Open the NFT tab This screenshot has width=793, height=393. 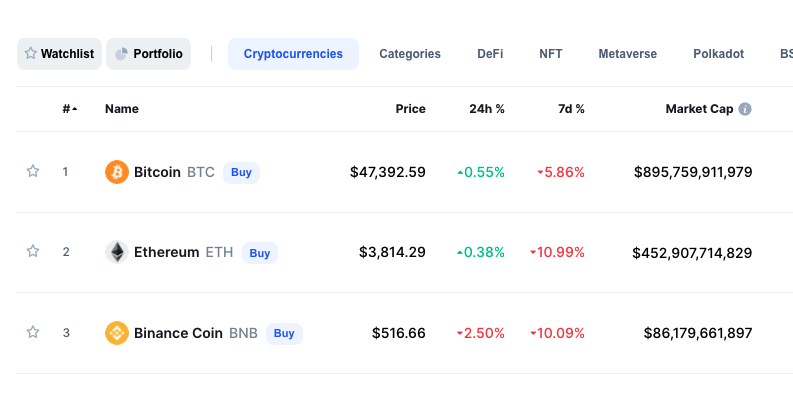tap(551, 54)
